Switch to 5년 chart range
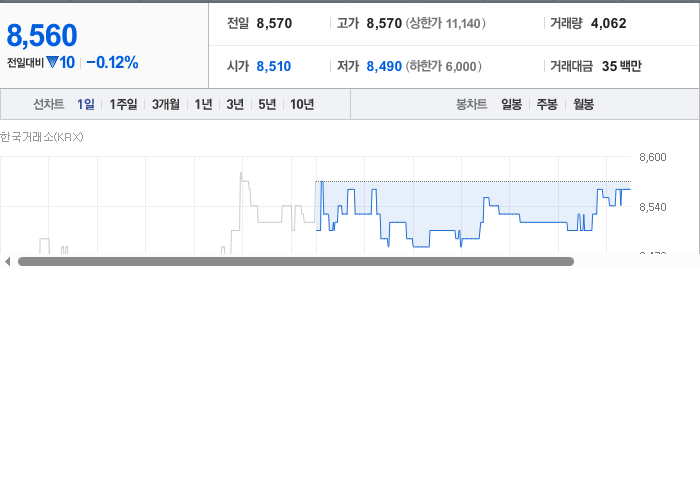700x490 pixels. 267,104
